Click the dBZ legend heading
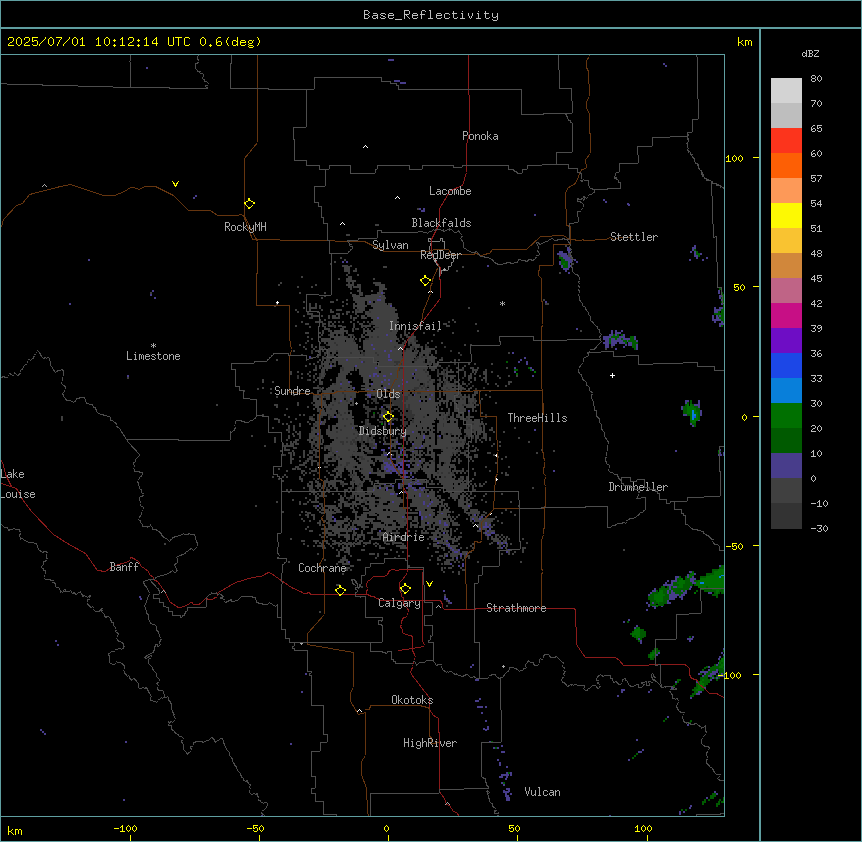This screenshot has height=842, width=862. (810, 53)
